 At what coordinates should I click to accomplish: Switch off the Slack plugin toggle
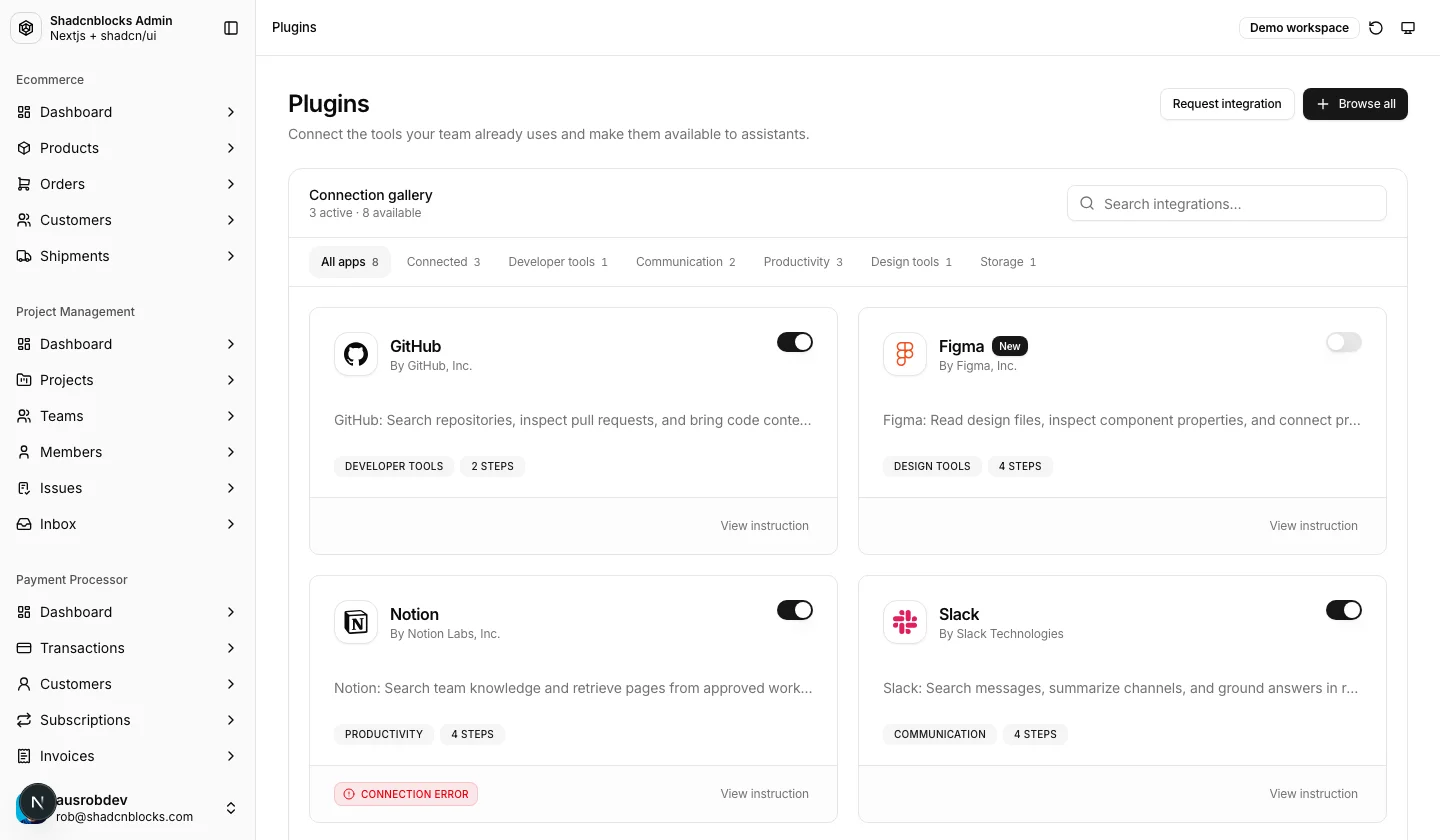pyautogui.click(x=1344, y=610)
